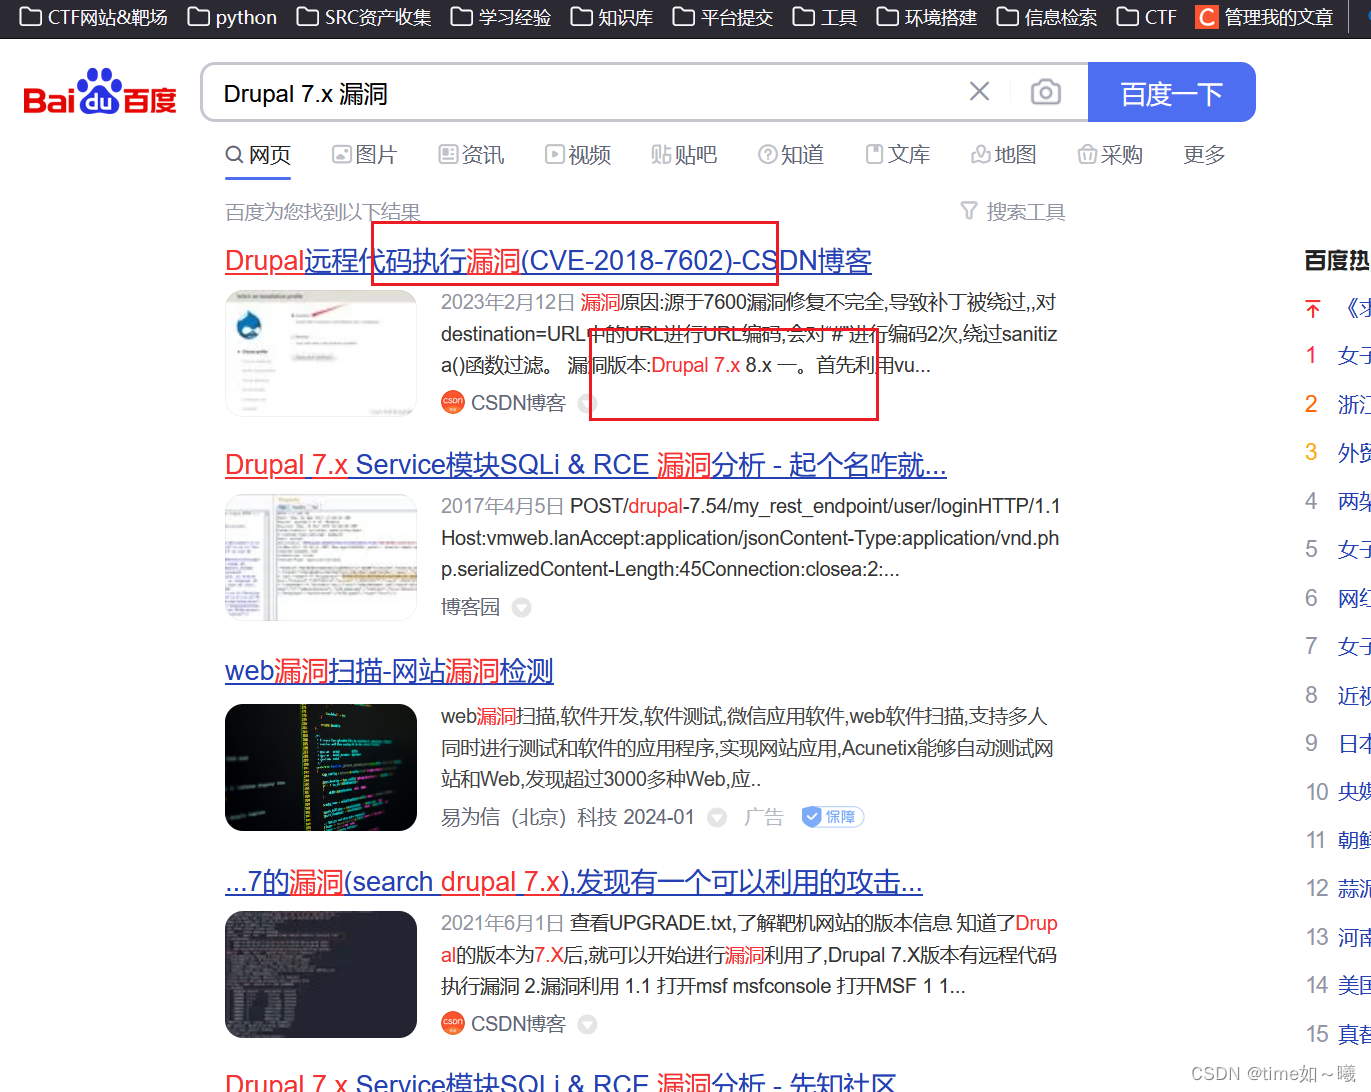Viewport: 1371px width, 1092px height.
Task: Expand the dropdown beside the last CSDN博客 source
Action: click(587, 1025)
